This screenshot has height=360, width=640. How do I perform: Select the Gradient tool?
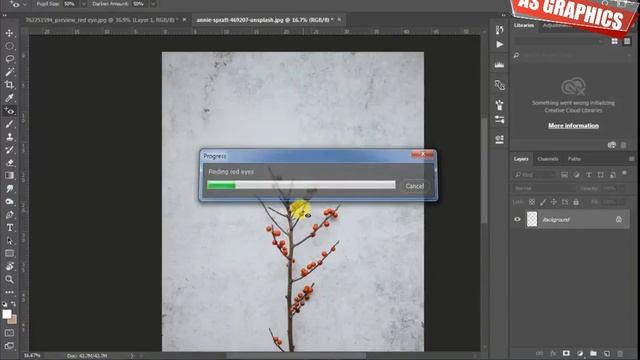tap(9, 176)
